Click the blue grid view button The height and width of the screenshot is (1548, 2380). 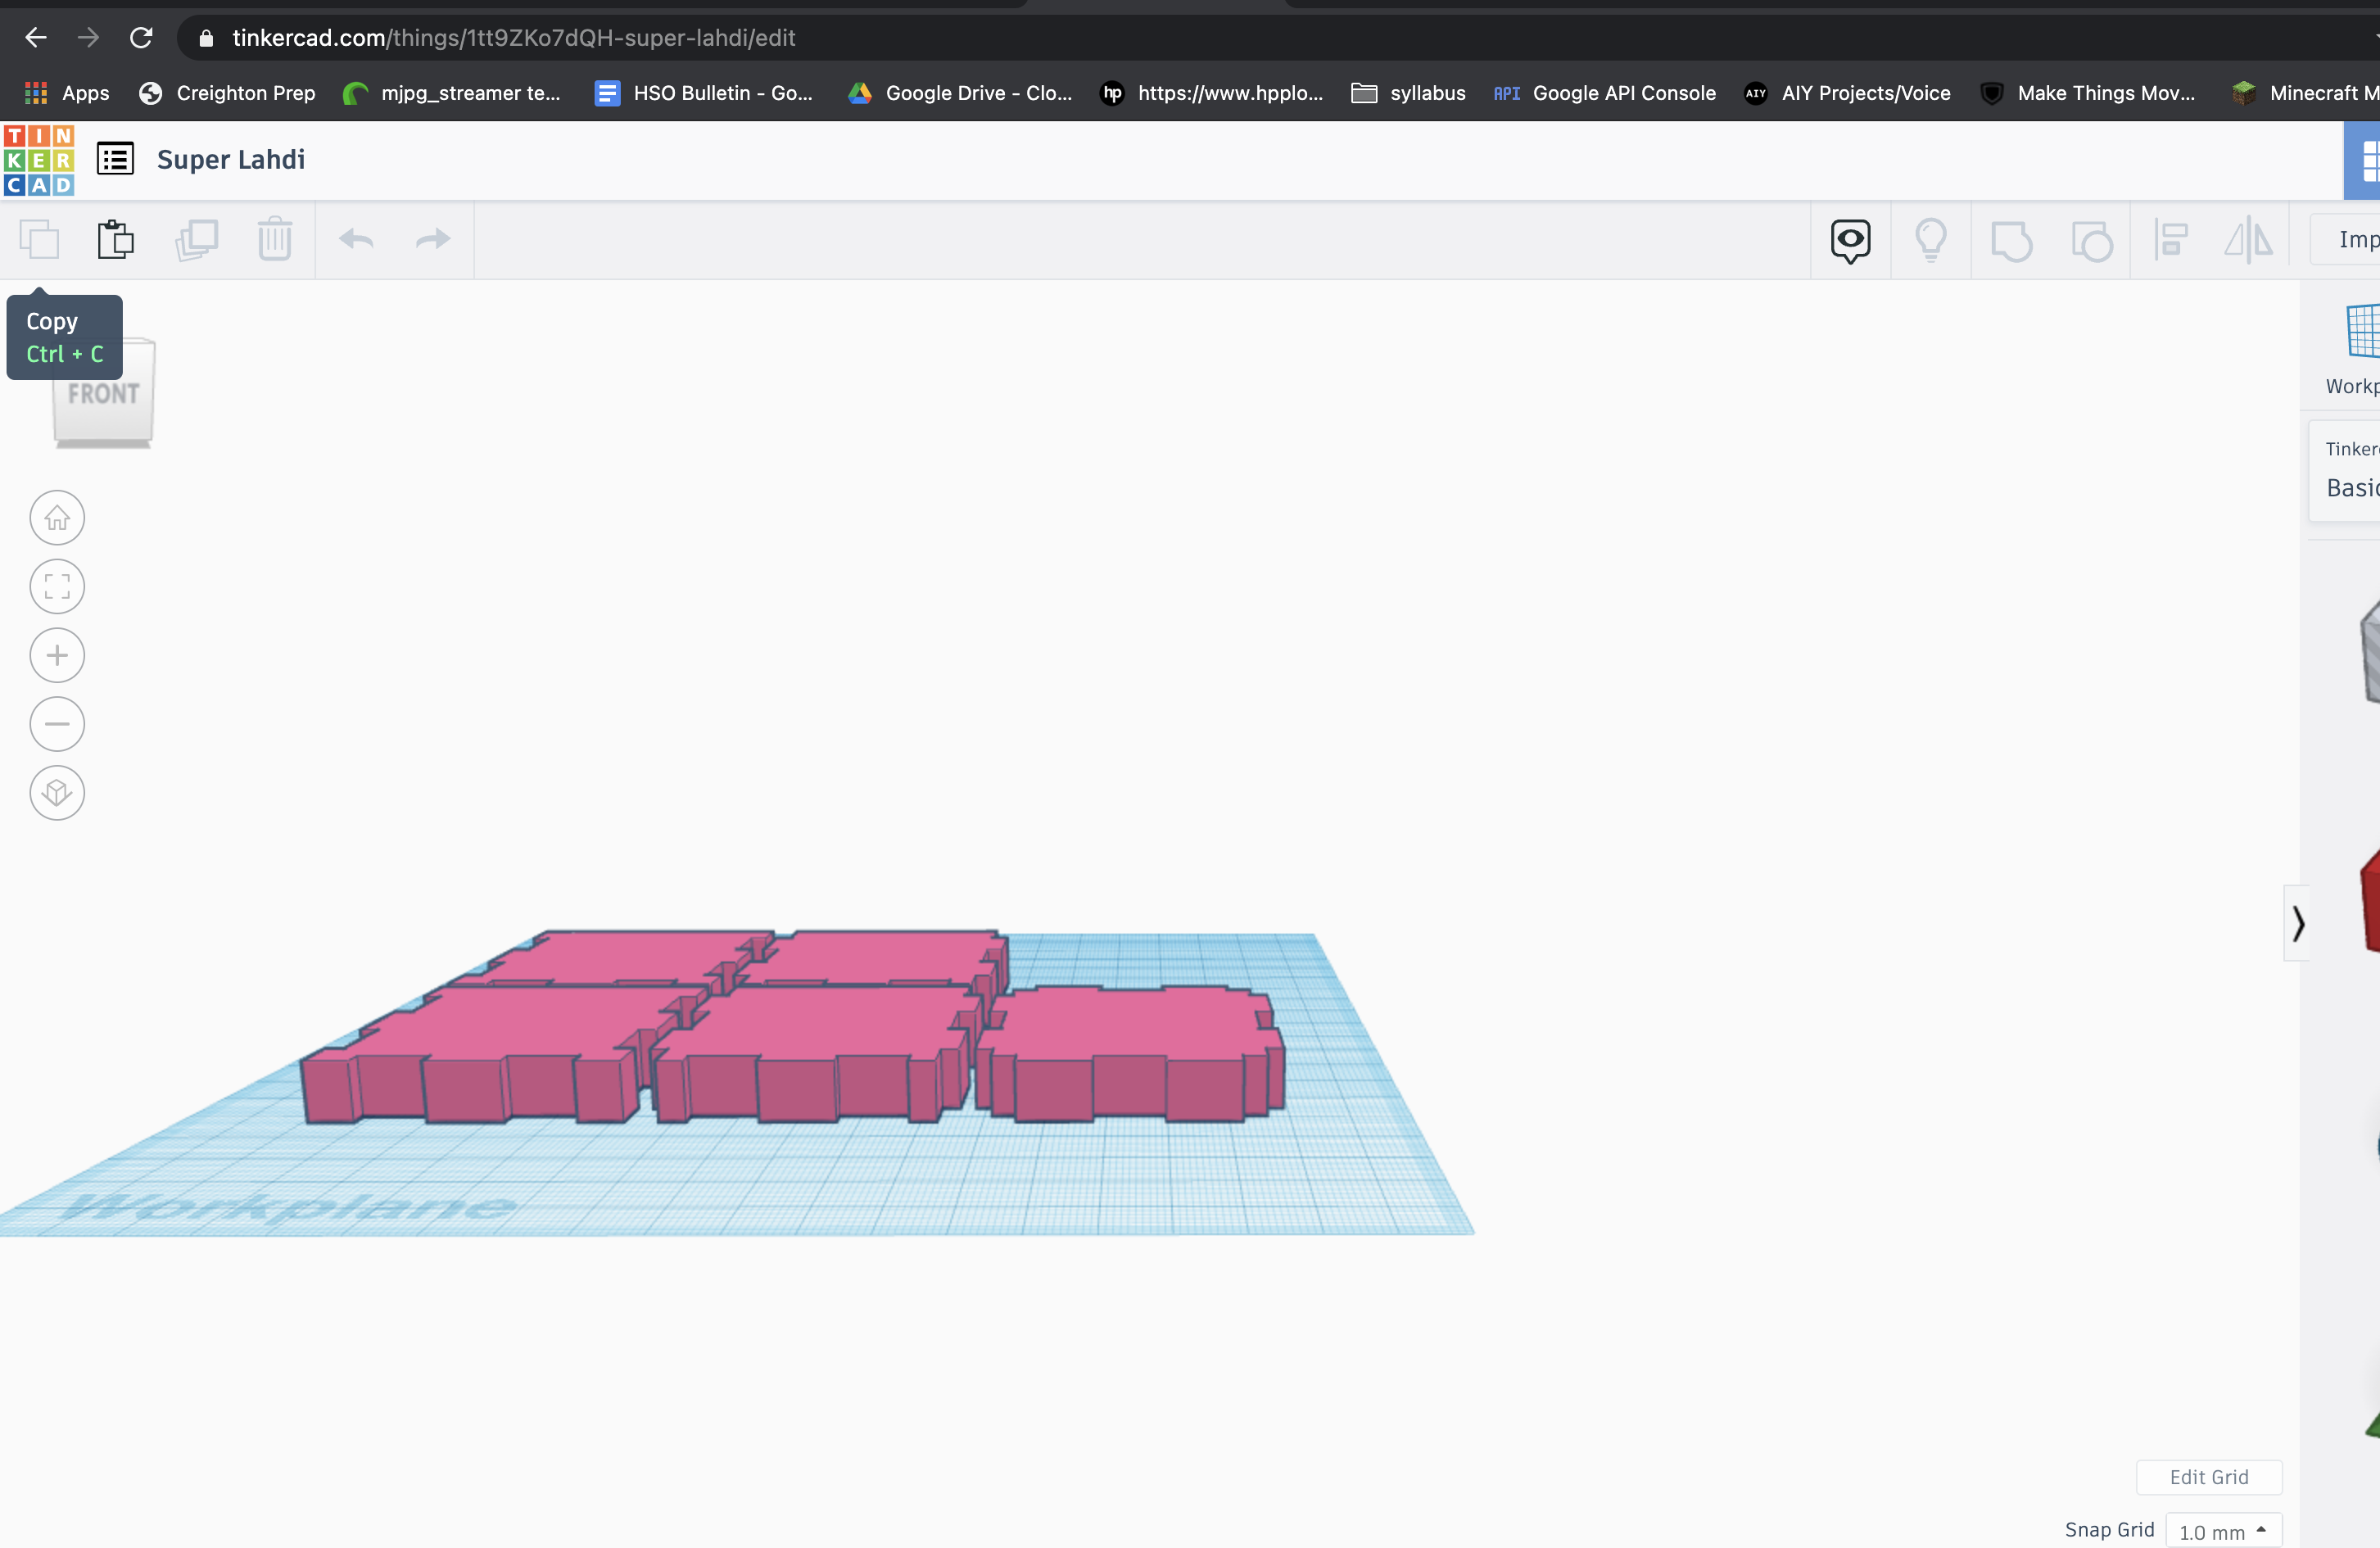(x=2363, y=160)
